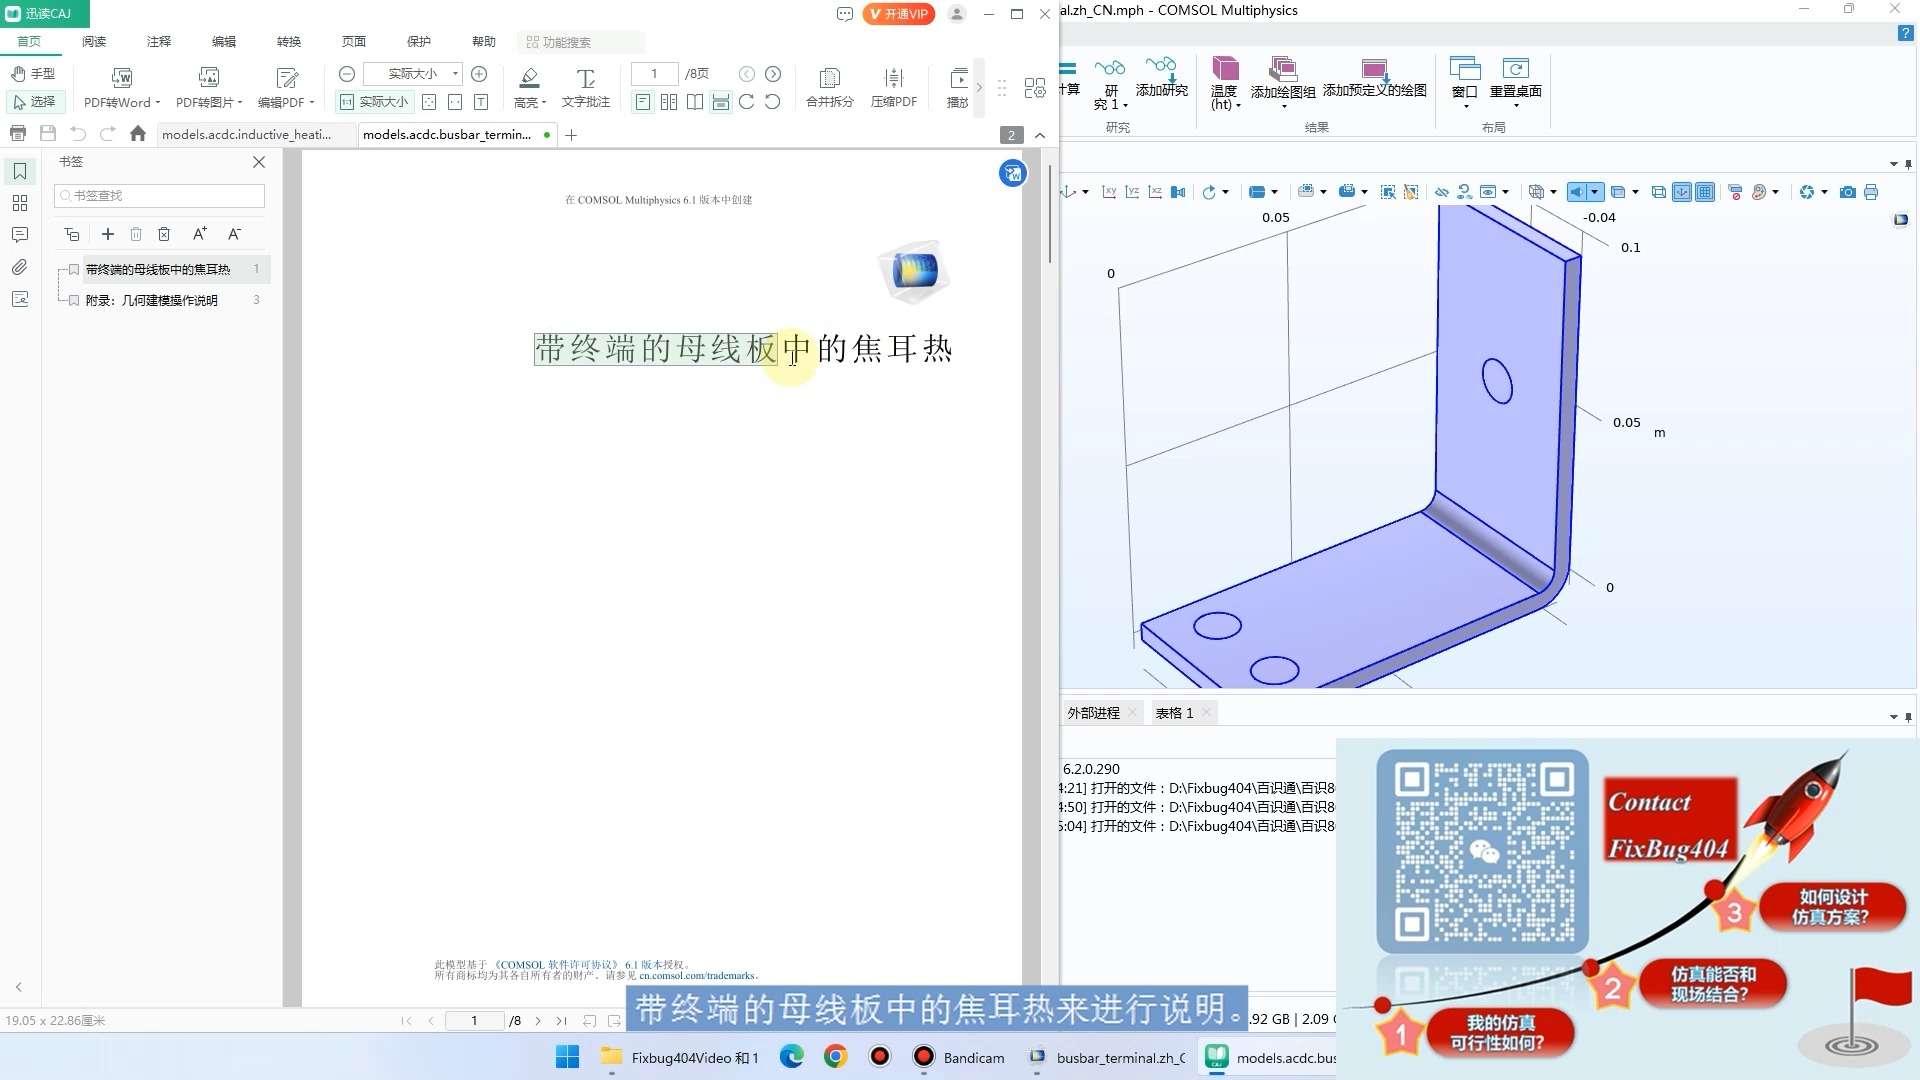Toggle the grid display in COMSOL graphics toolbar
Image resolution: width=1920 pixels, height=1080 pixels.
point(1705,192)
